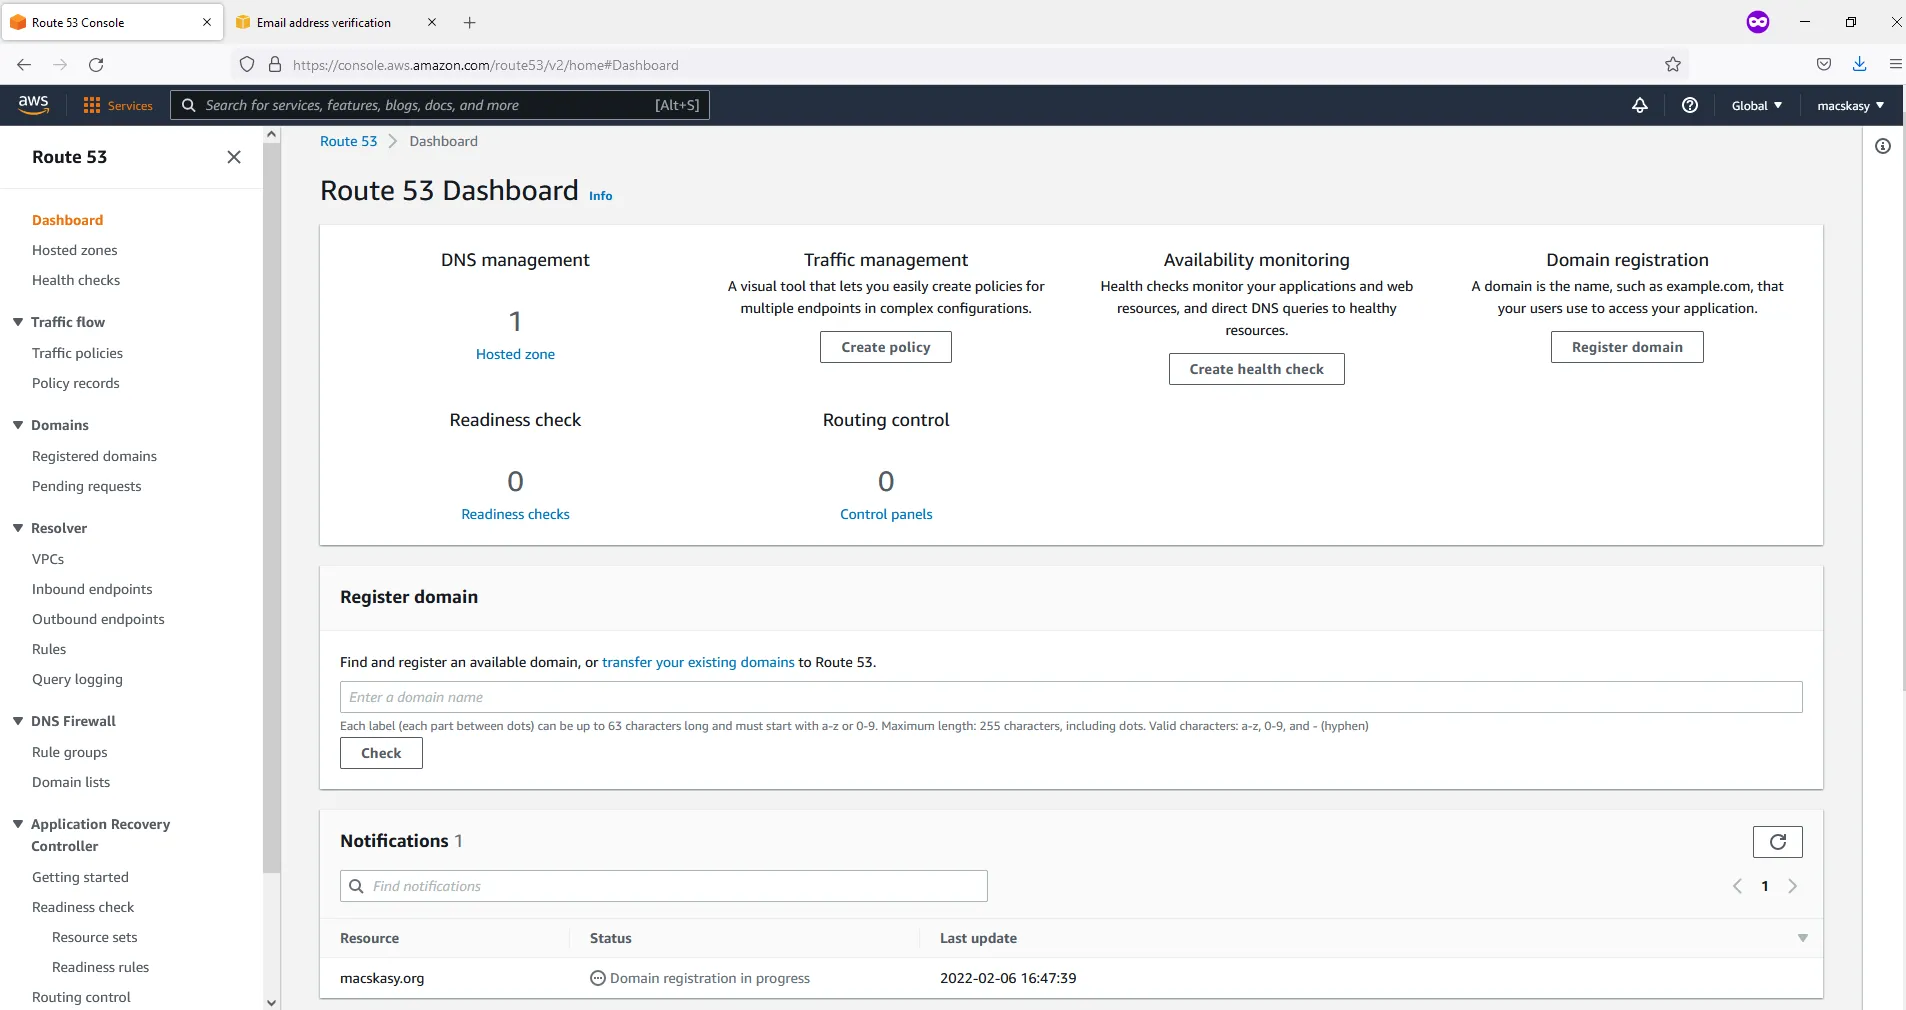This screenshot has height=1010, width=1906.
Task: Select the macskasy.org notification row
Action: click(x=1071, y=978)
